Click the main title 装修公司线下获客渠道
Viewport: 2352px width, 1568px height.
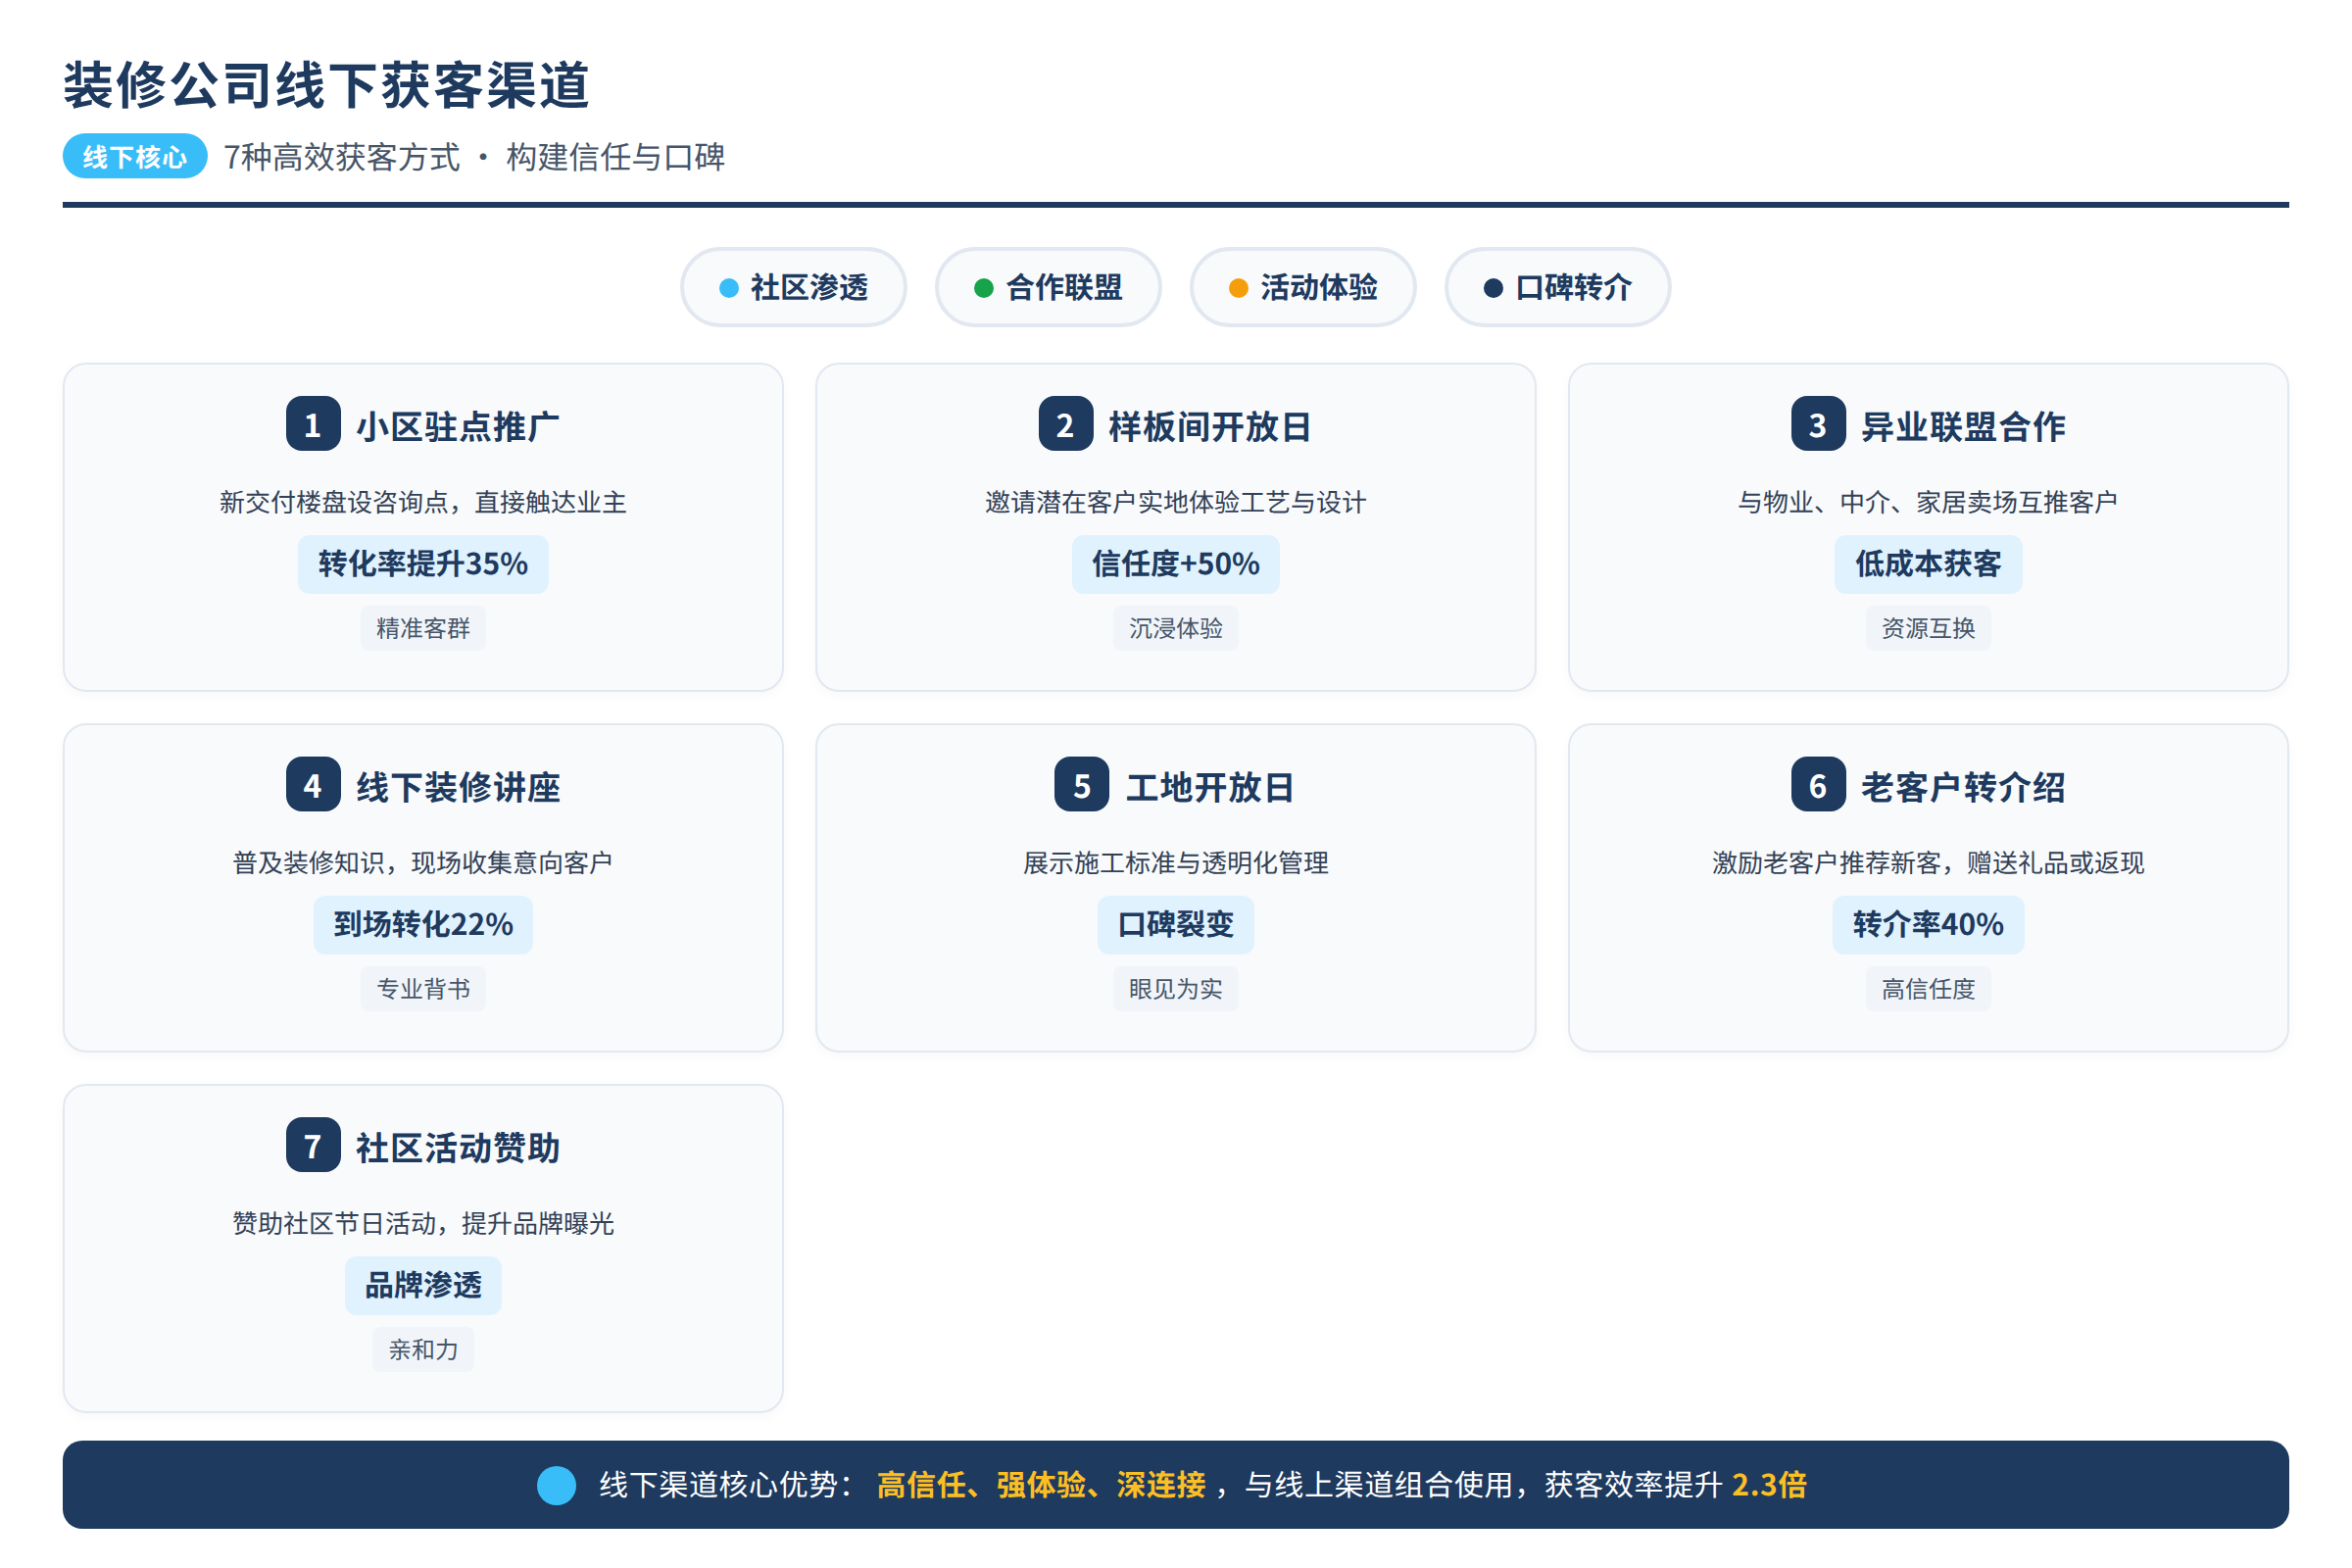pyautogui.click(x=327, y=85)
